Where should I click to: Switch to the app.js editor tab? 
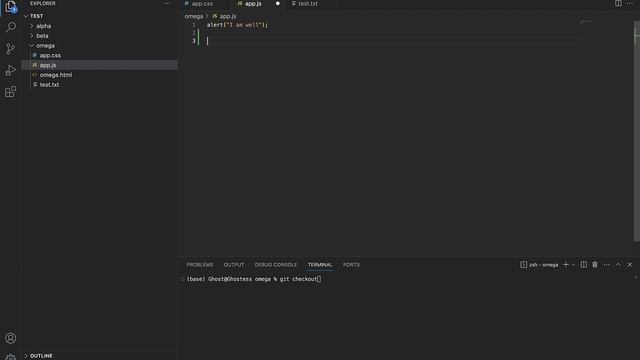point(253,4)
